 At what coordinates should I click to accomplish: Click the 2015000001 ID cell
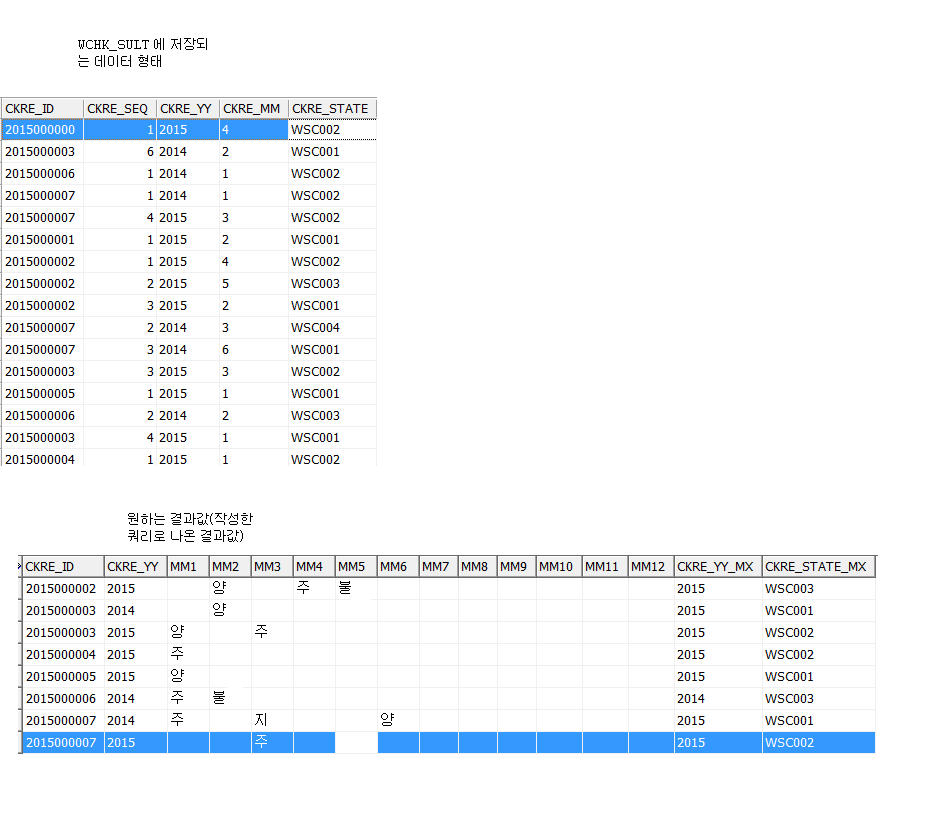(40, 240)
